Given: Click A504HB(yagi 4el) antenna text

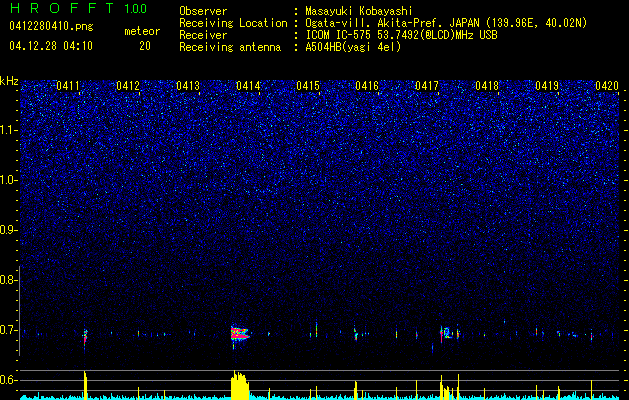Looking at the screenshot, I should [x=353, y=47].
